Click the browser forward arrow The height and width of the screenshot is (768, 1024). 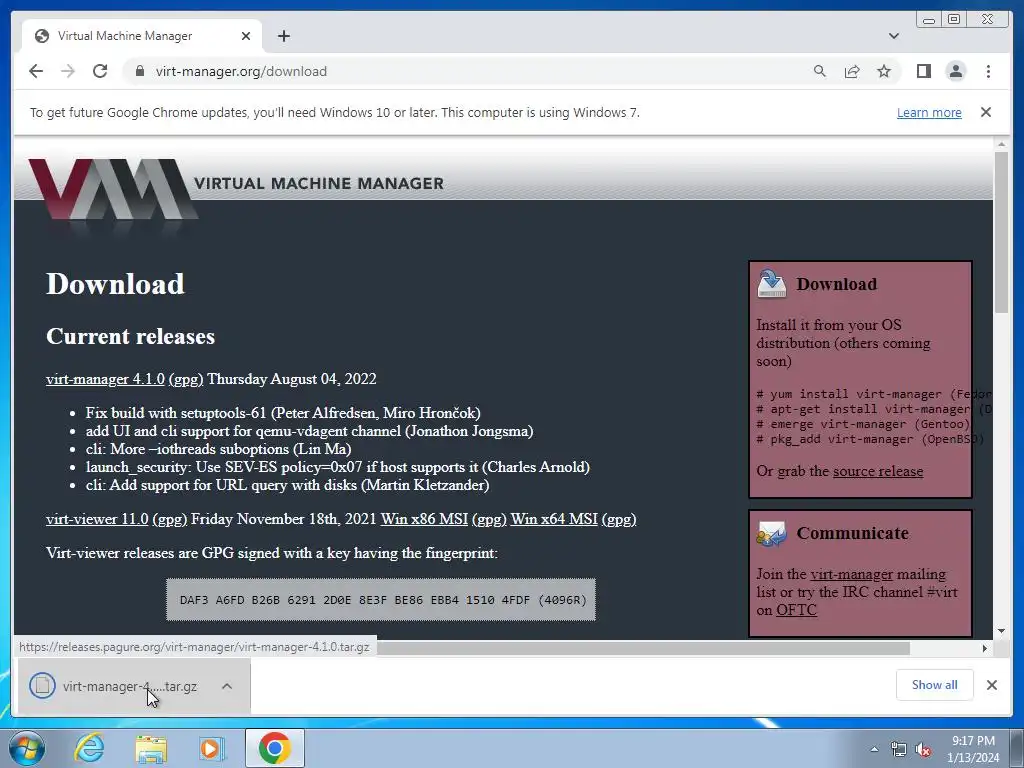(68, 71)
